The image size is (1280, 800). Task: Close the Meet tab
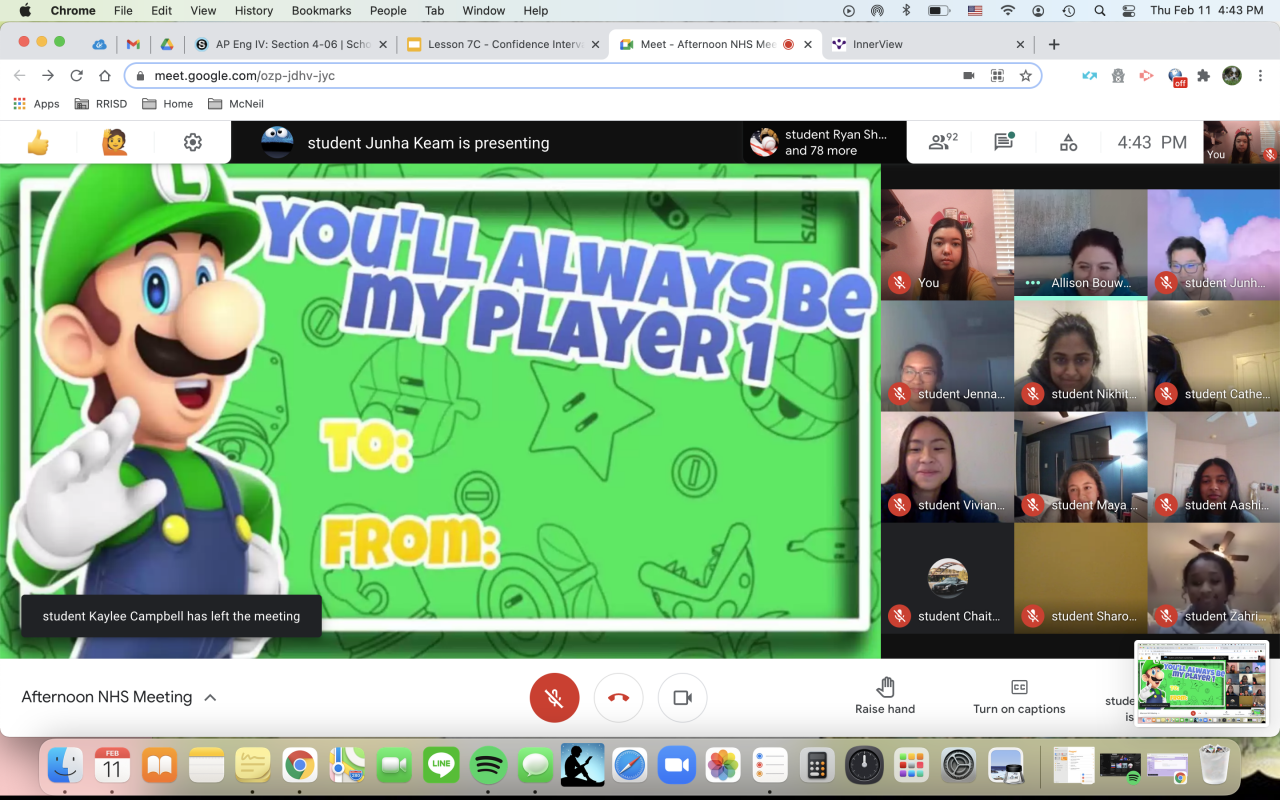[808, 44]
